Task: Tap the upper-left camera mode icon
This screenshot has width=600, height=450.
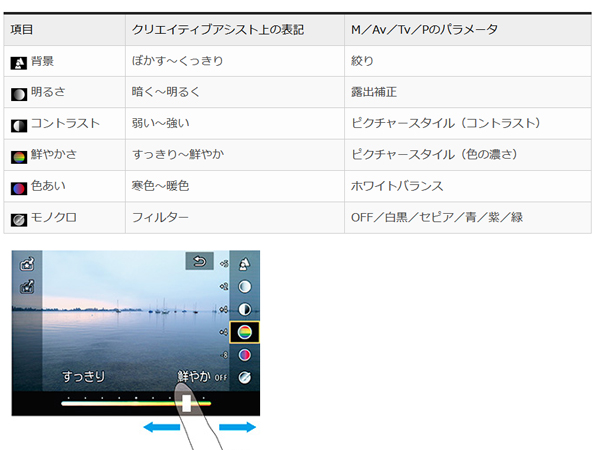Action: coord(27,264)
